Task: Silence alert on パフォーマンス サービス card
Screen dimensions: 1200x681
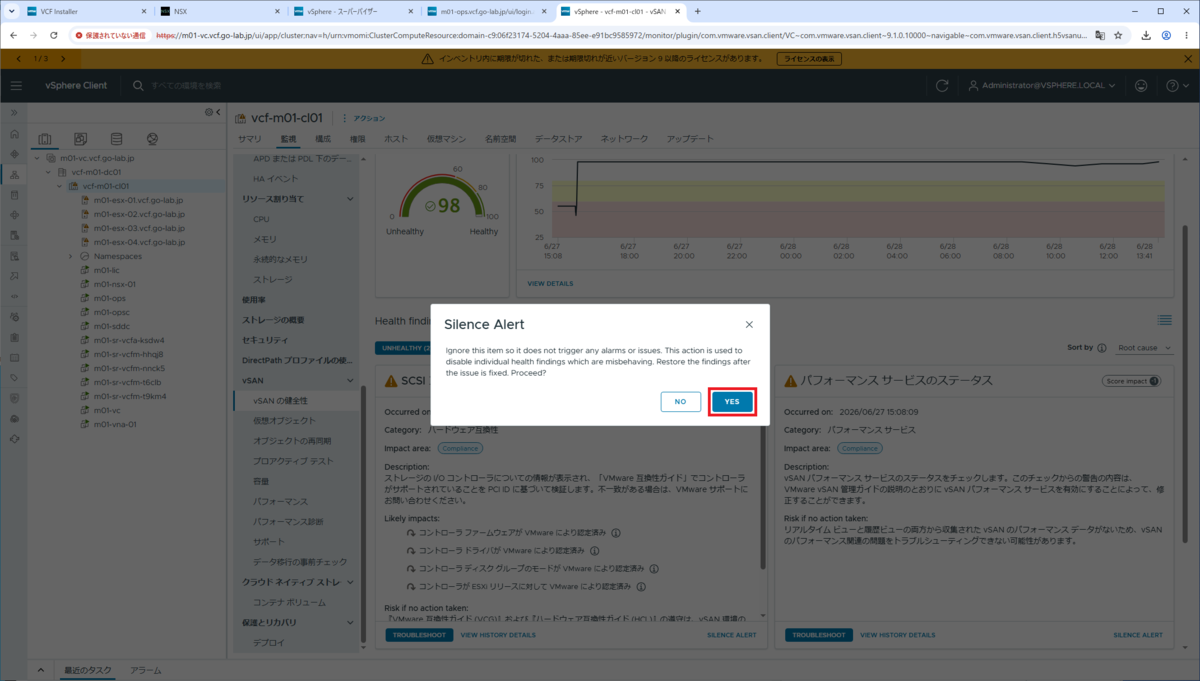Action: [x=1138, y=635]
